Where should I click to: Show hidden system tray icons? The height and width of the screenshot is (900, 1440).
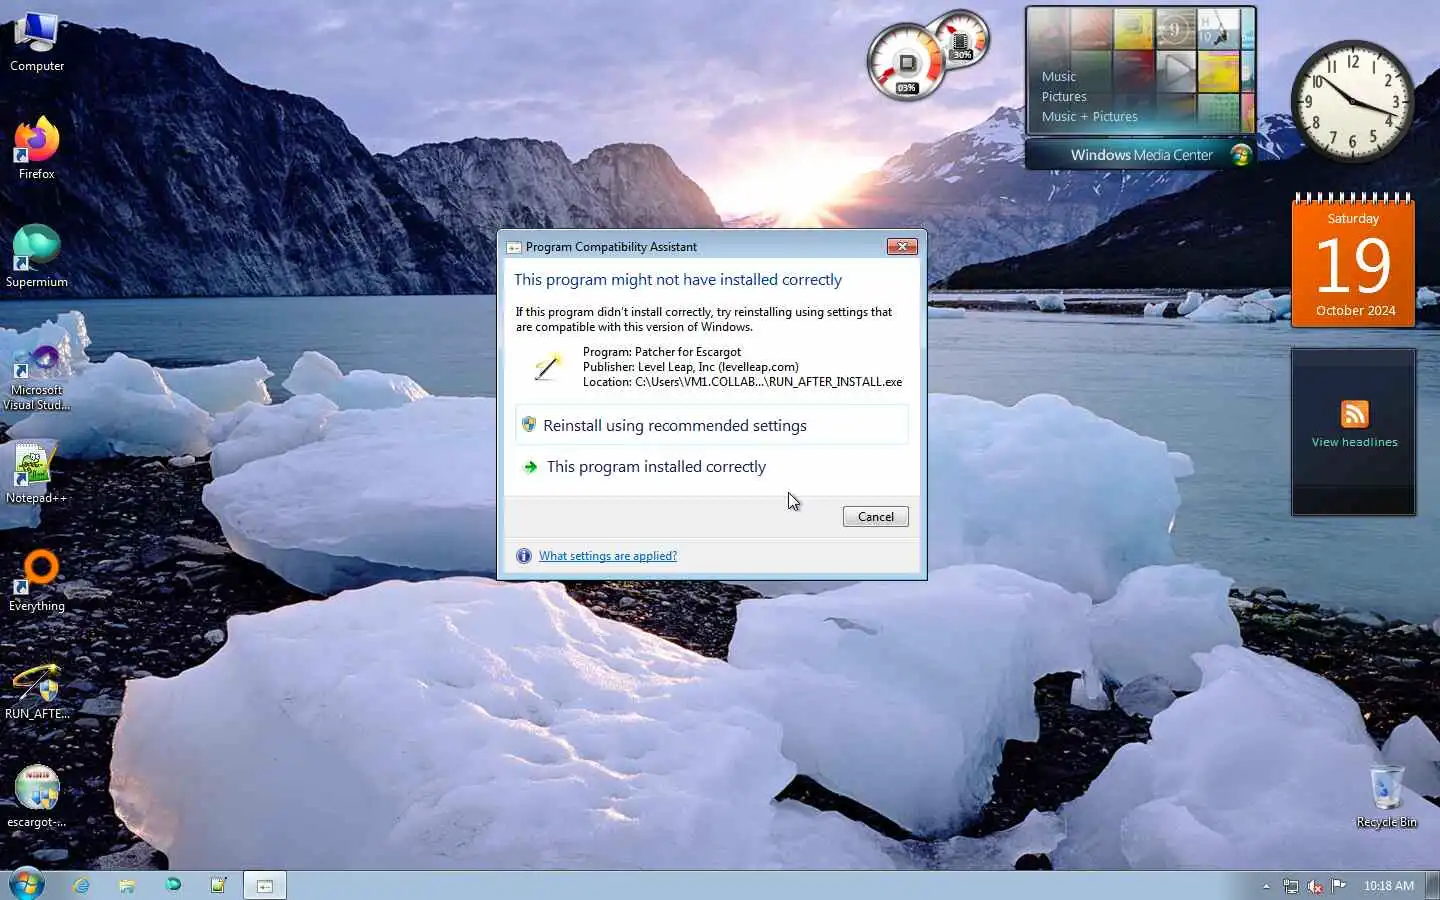point(1266,886)
